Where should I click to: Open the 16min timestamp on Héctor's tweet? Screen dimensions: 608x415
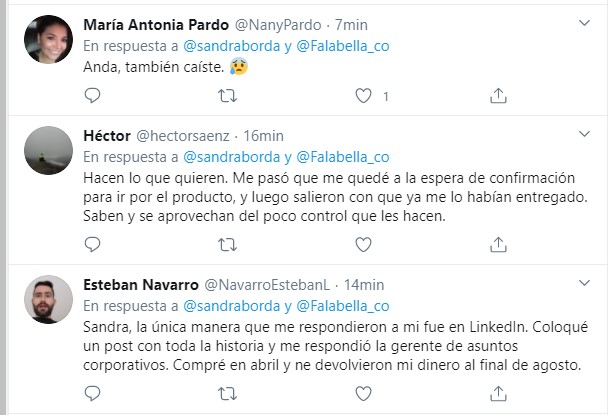265,135
